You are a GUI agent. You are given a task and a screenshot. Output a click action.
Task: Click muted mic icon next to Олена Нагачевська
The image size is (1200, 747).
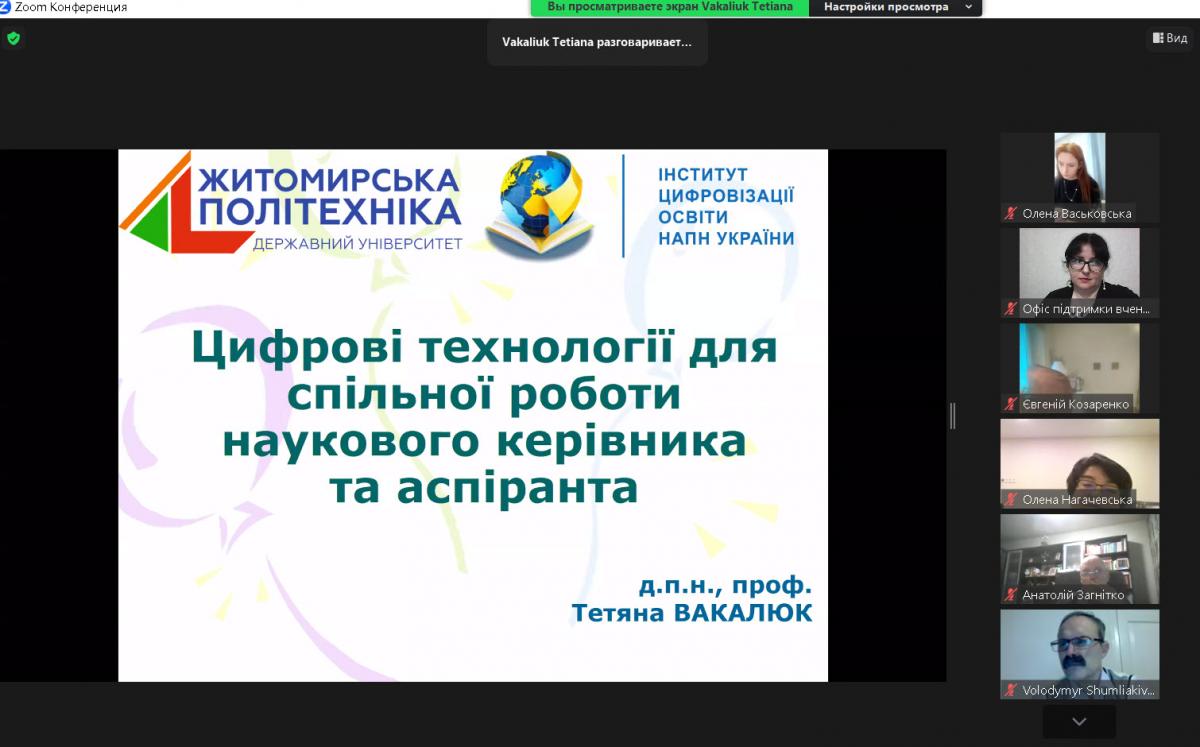coord(1012,500)
